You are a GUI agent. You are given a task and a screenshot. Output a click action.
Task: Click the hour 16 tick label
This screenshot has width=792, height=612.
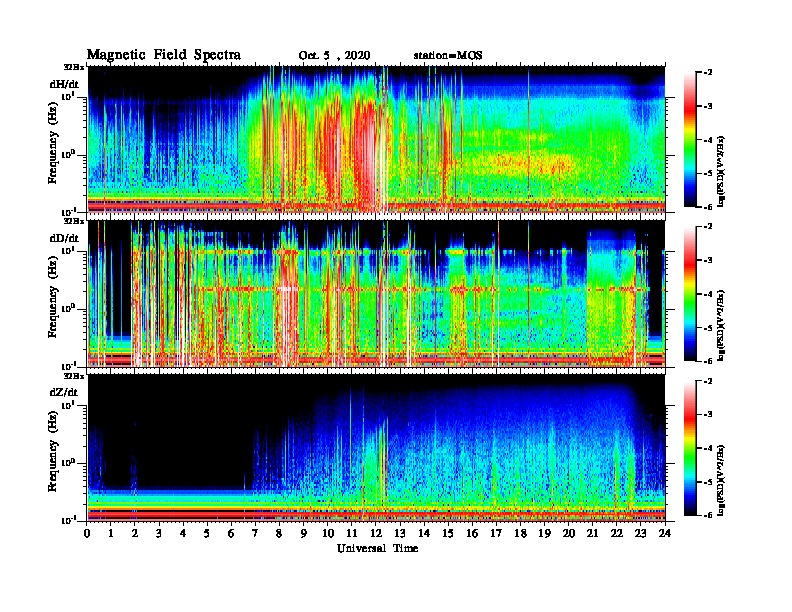click(x=472, y=533)
